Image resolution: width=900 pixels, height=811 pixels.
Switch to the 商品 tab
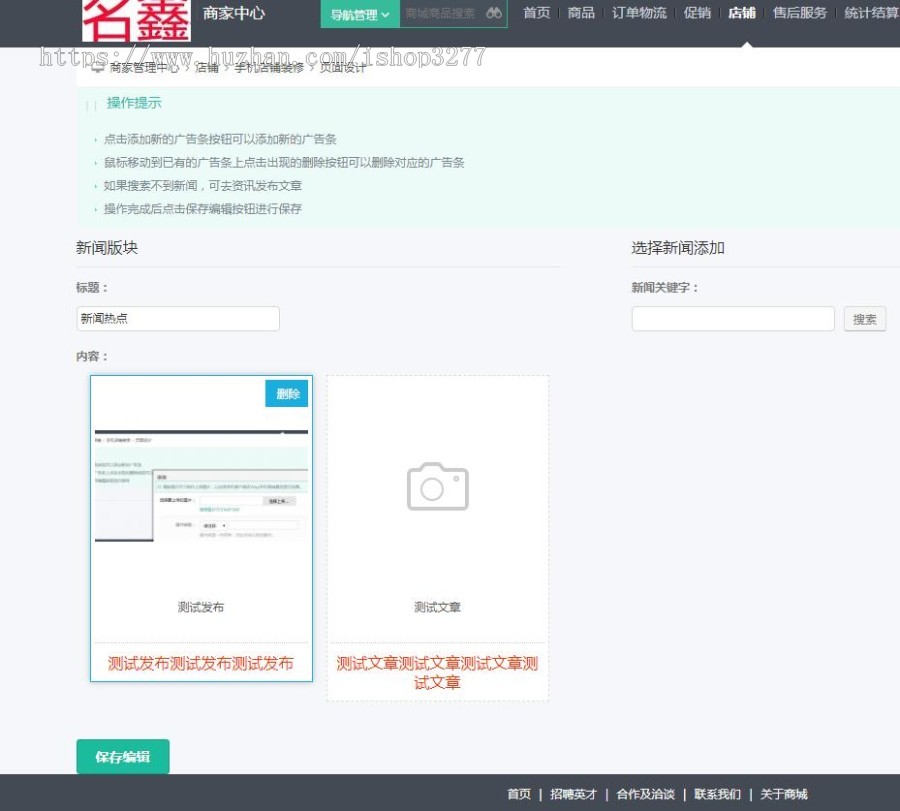pos(581,14)
